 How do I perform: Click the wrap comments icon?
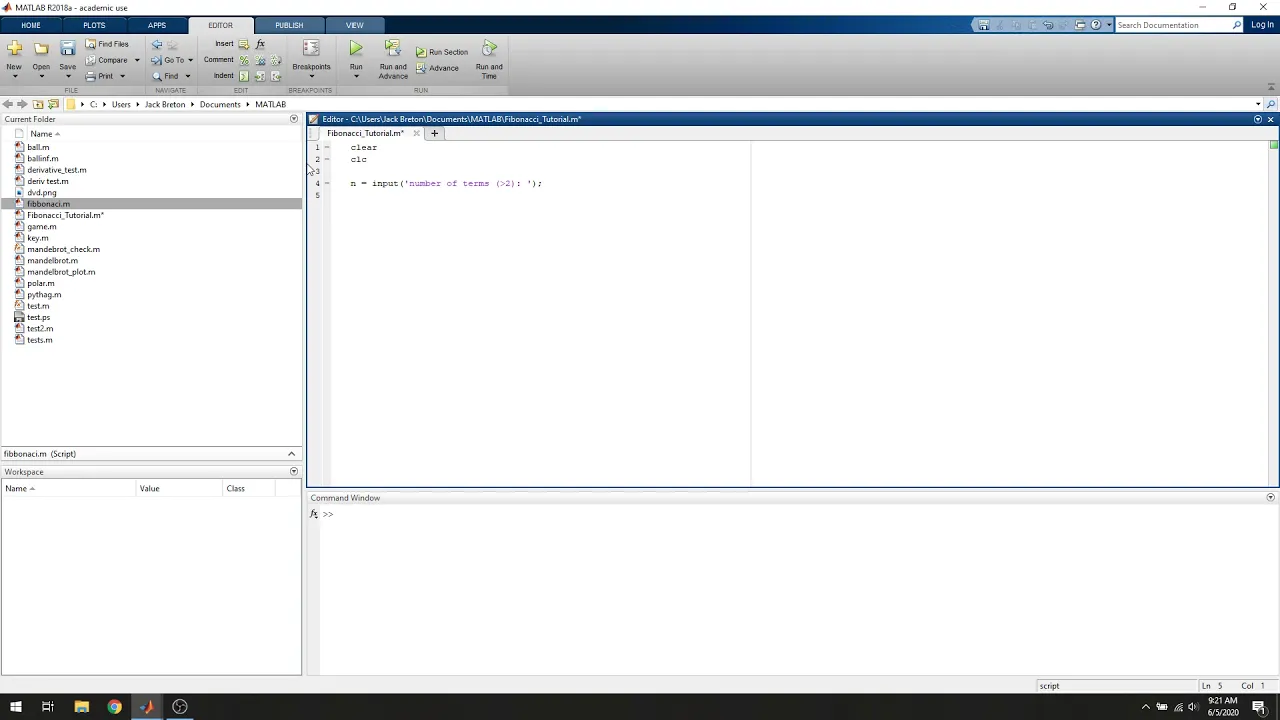(x=276, y=60)
